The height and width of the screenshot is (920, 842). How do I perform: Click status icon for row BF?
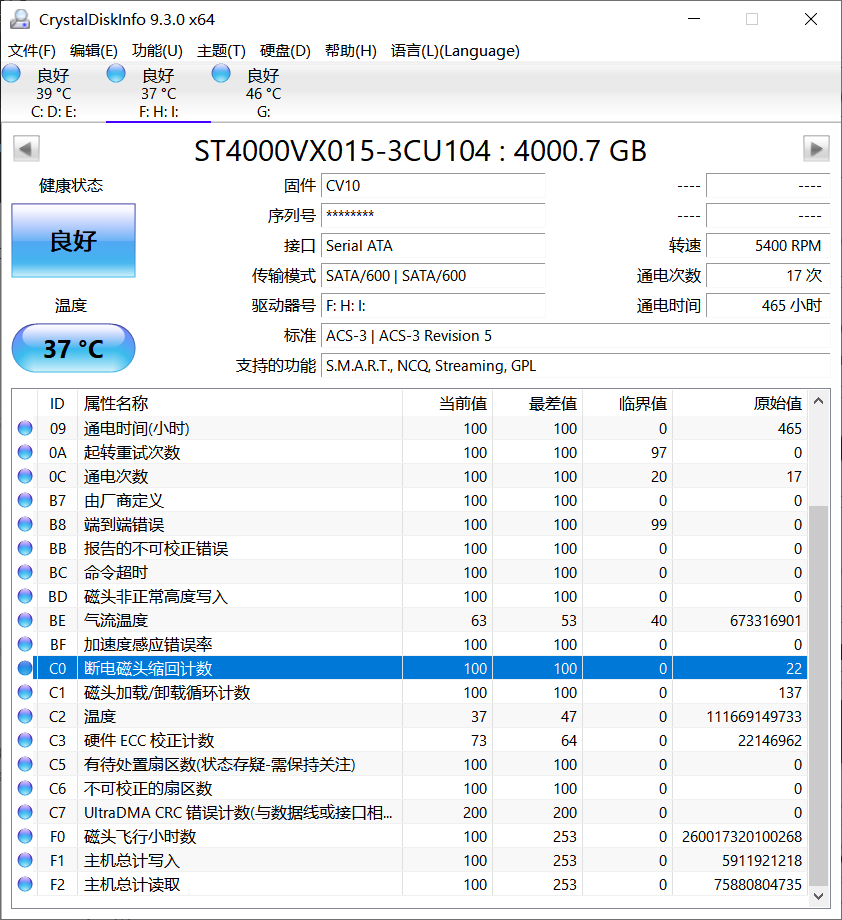click(25, 644)
